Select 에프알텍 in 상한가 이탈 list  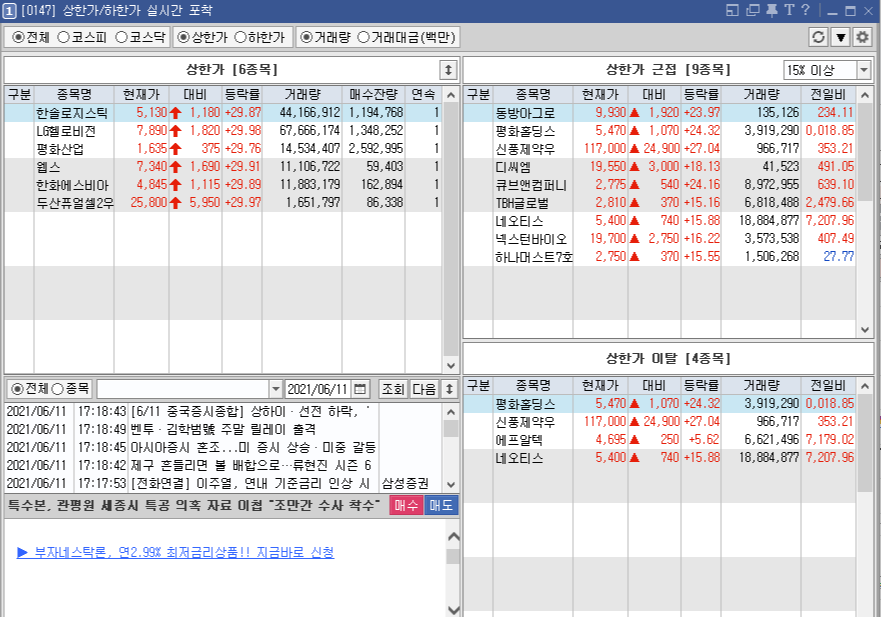[660, 440]
